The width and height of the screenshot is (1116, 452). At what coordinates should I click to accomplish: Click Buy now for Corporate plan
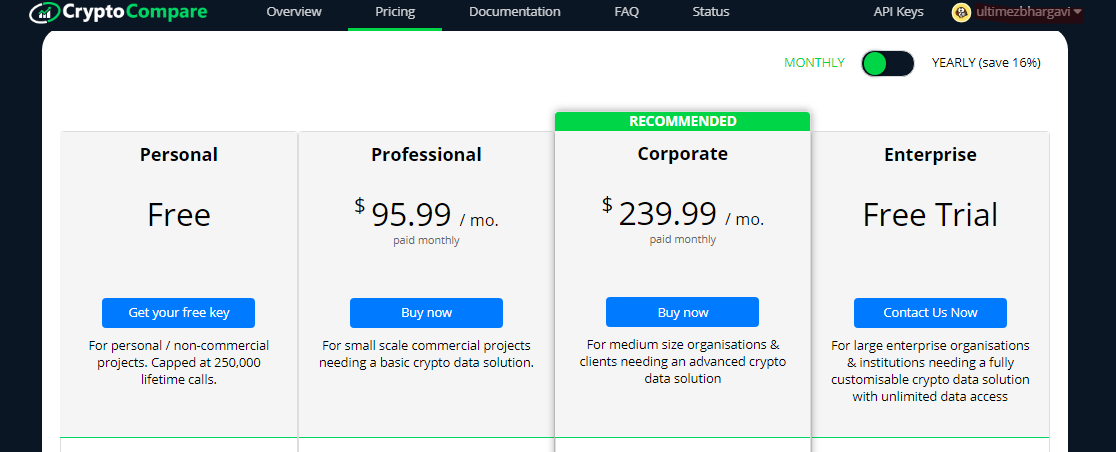[x=682, y=312]
